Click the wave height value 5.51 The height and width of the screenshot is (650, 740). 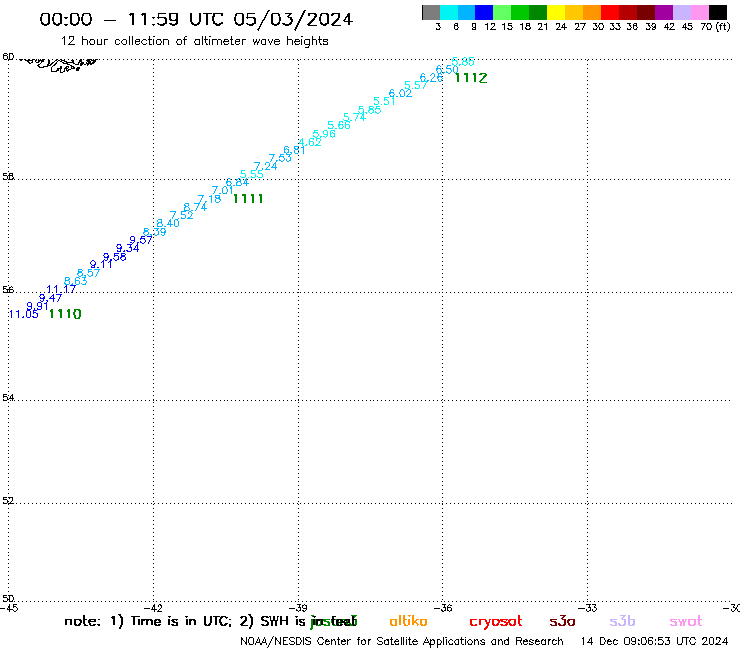pyautogui.click(x=385, y=101)
